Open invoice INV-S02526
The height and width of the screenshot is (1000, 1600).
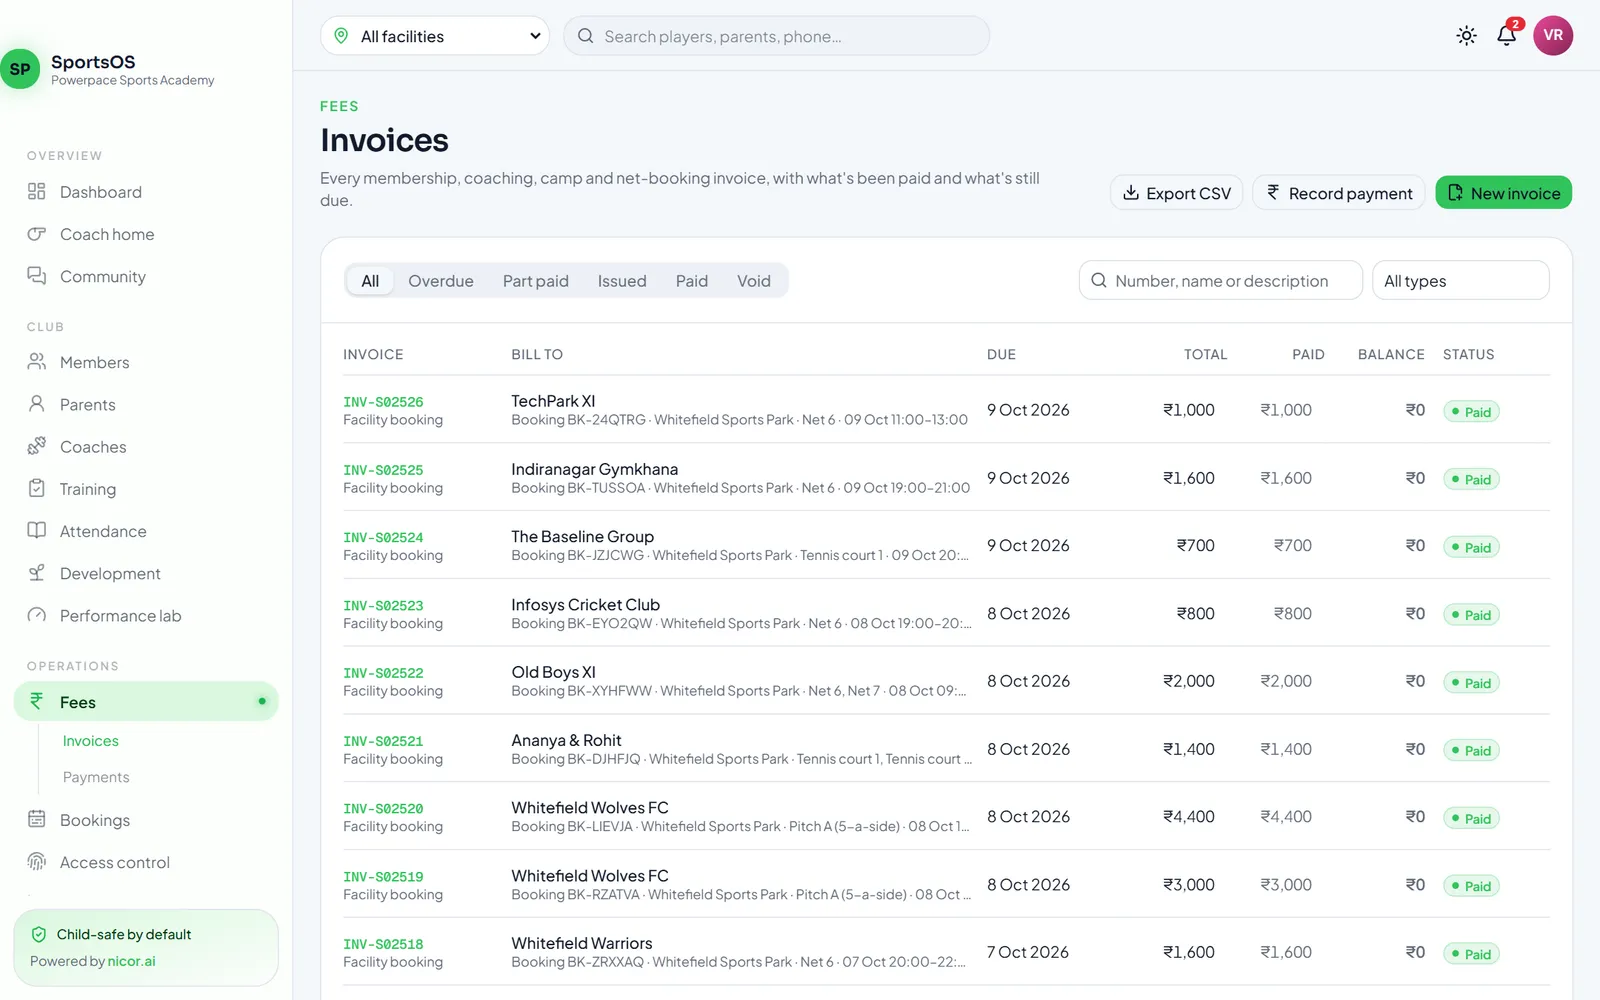pyautogui.click(x=383, y=402)
